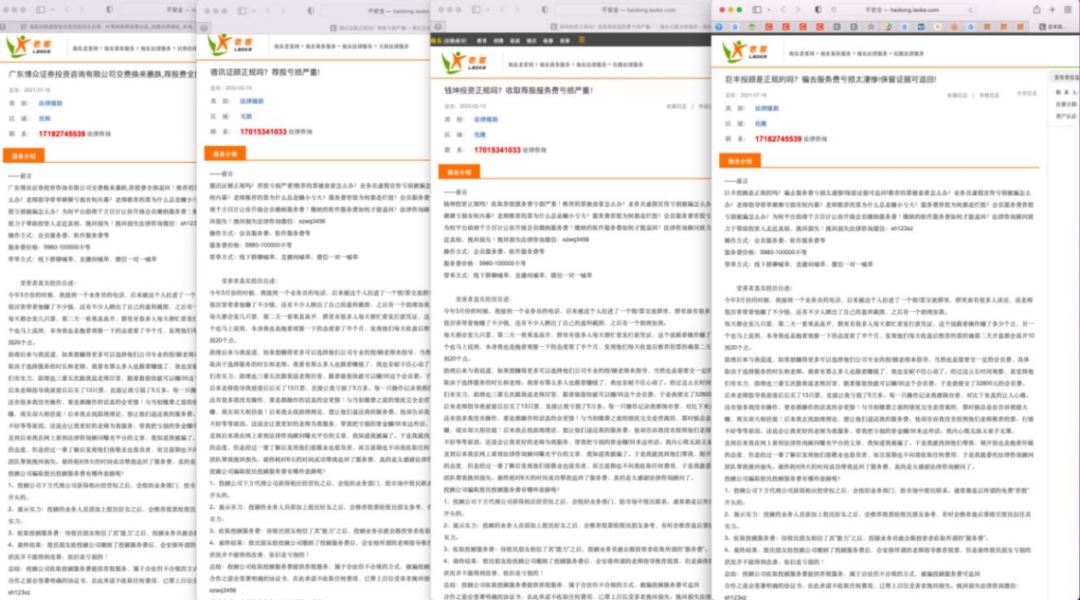Click the Laoke logo in the rightmost window

(745, 52)
